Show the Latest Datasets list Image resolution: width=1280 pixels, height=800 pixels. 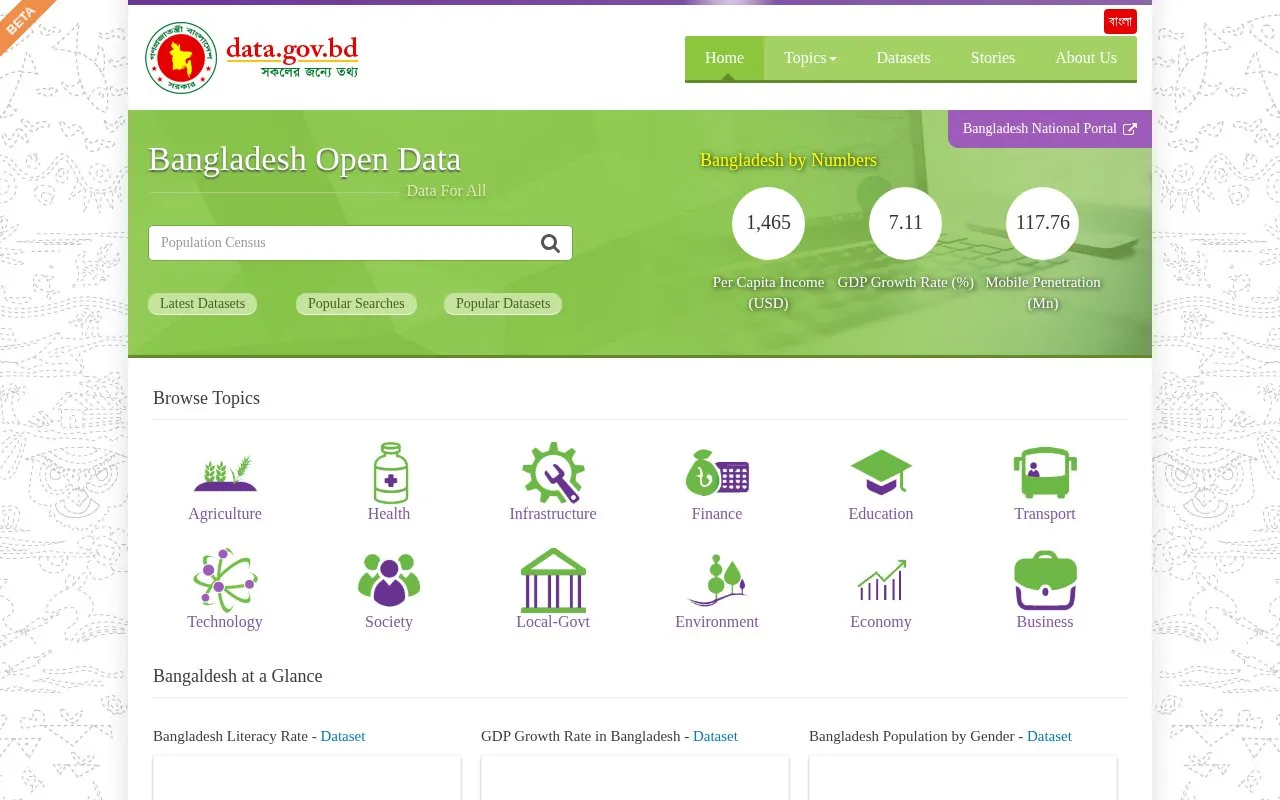coord(202,304)
